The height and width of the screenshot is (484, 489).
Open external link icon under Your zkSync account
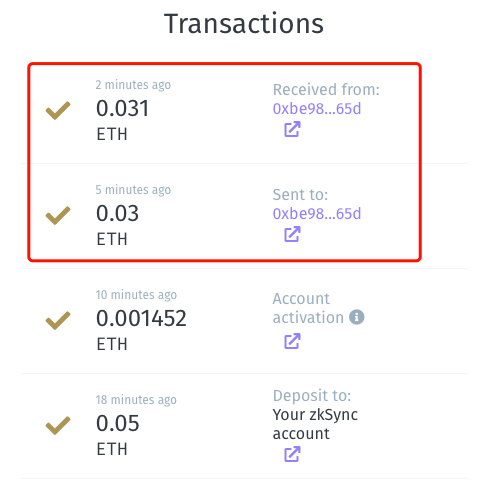tap(292, 454)
